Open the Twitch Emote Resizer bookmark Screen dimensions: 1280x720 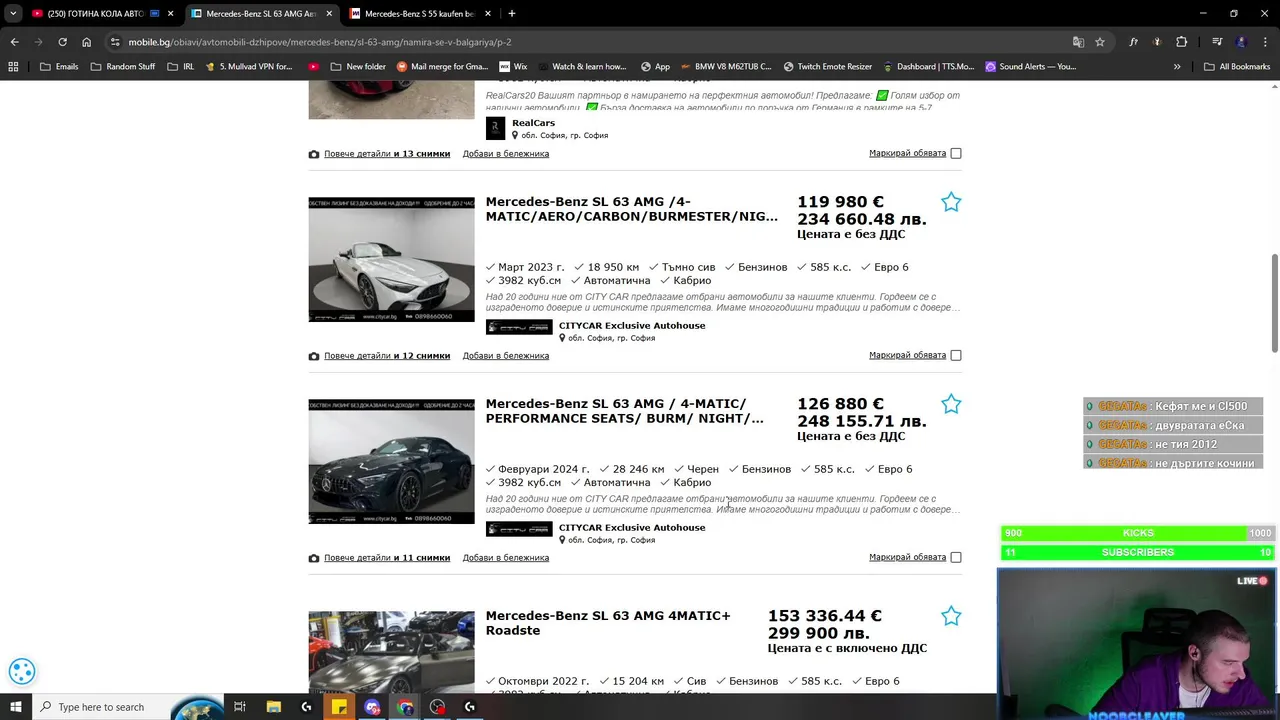828,67
